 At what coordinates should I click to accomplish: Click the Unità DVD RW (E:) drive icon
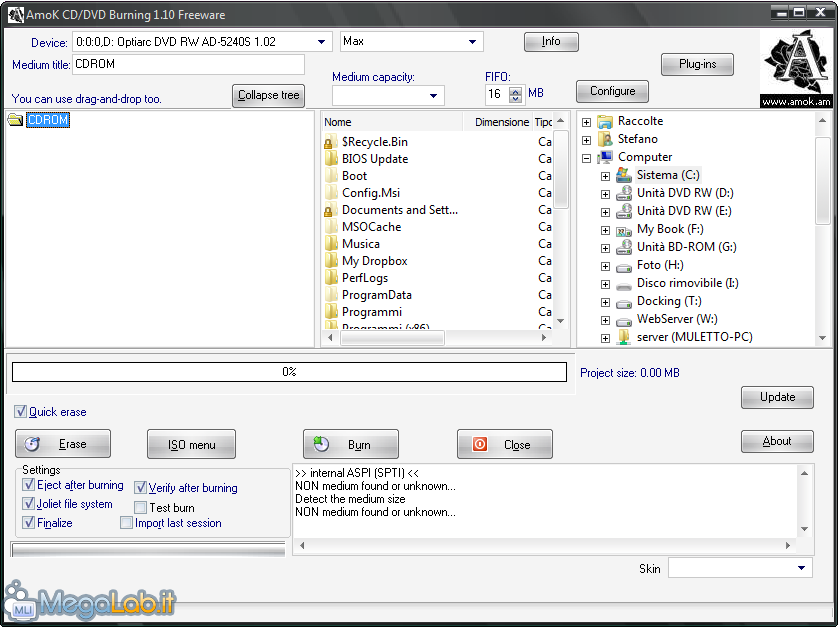coord(624,211)
